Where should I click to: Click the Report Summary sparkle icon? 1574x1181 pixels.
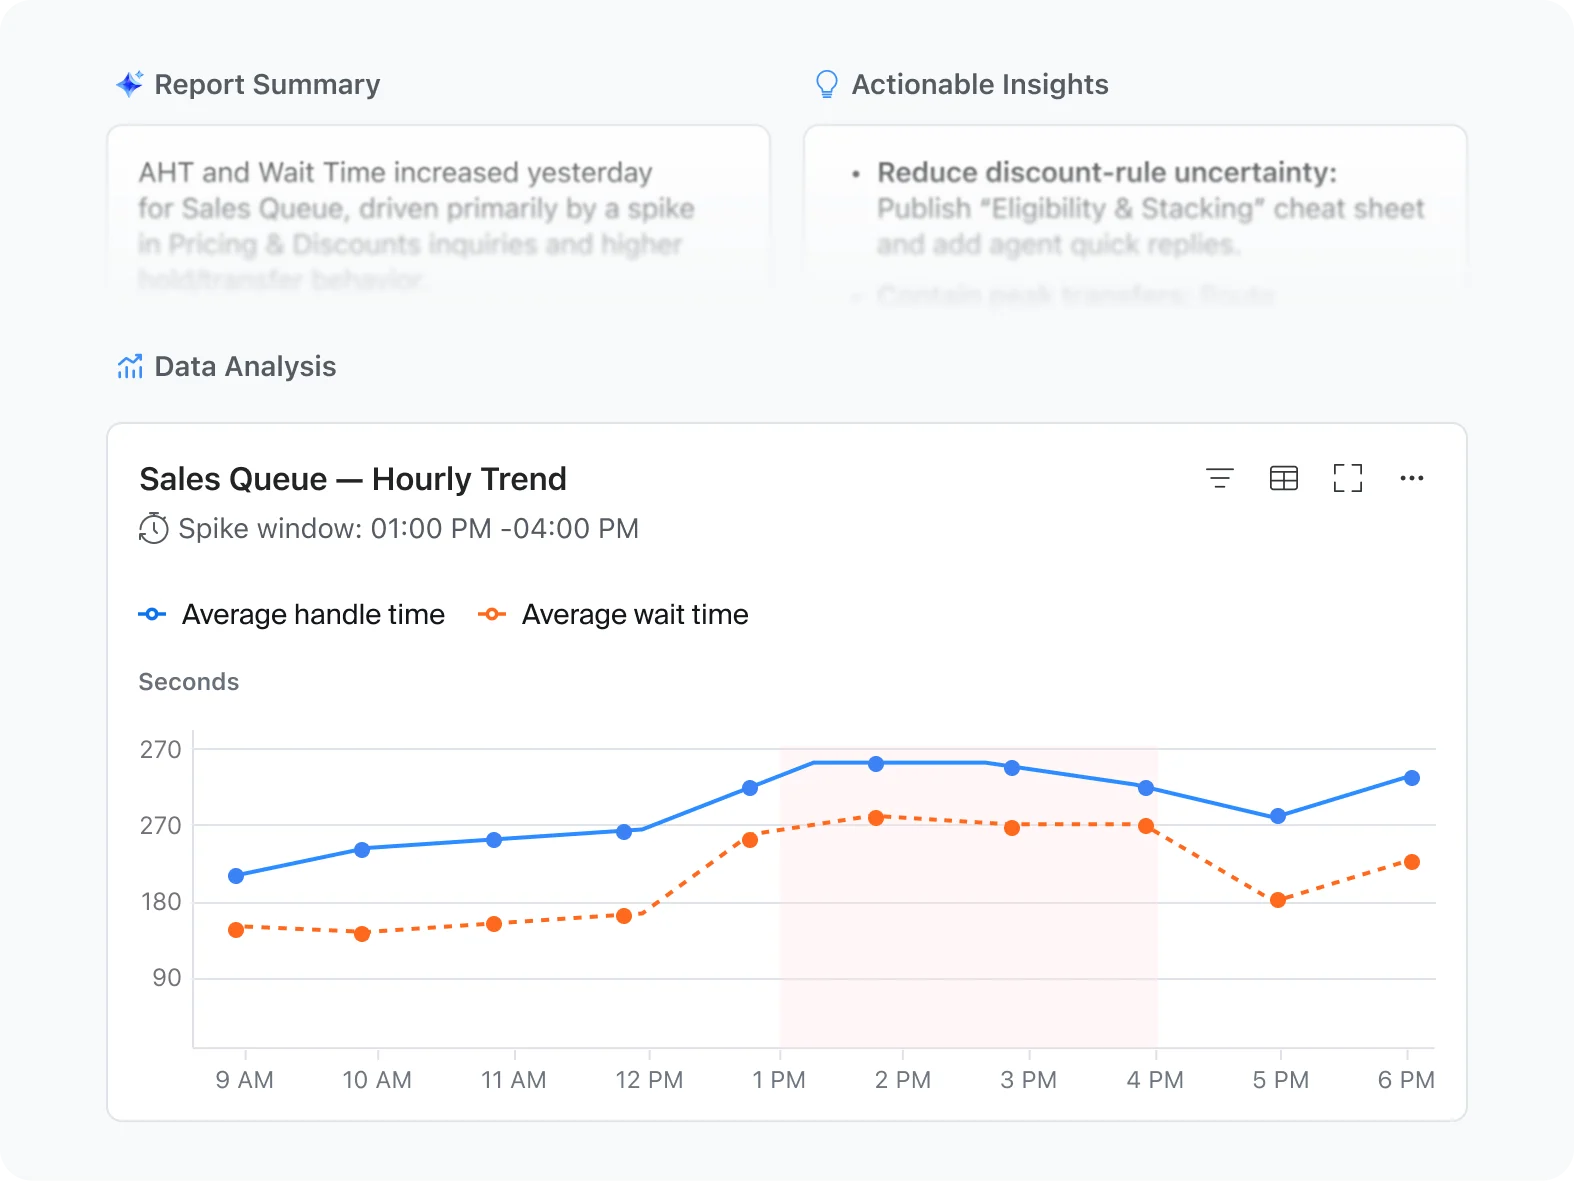(x=130, y=84)
